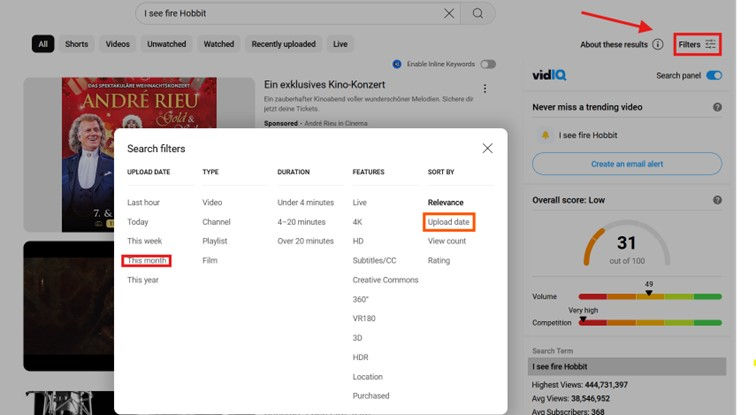The width and height of the screenshot is (756, 415).
Task: Filter by This month upload date
Action: tap(147, 260)
